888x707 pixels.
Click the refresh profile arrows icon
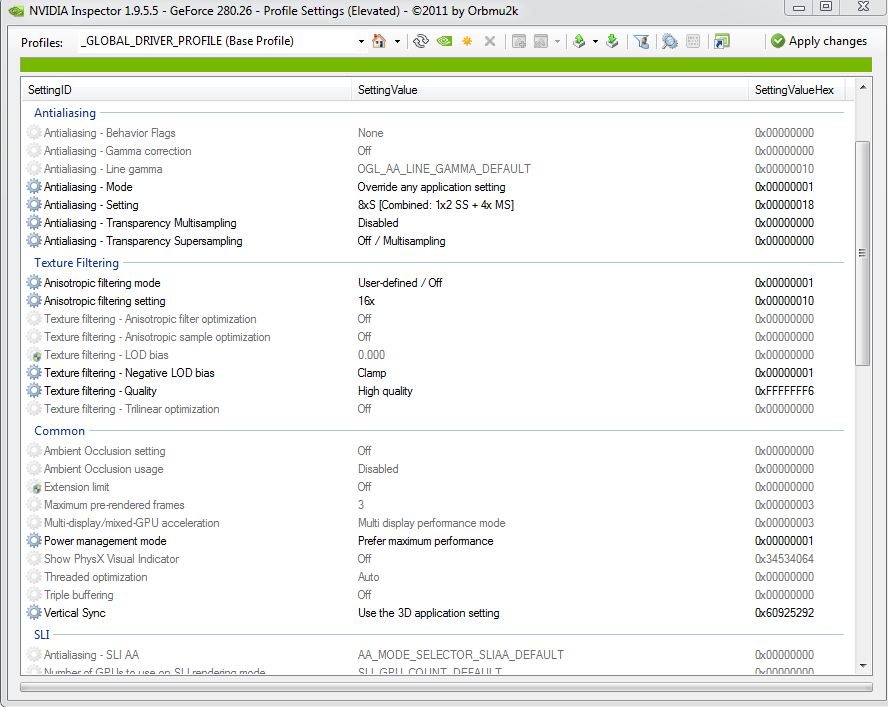pyautogui.click(x=421, y=41)
